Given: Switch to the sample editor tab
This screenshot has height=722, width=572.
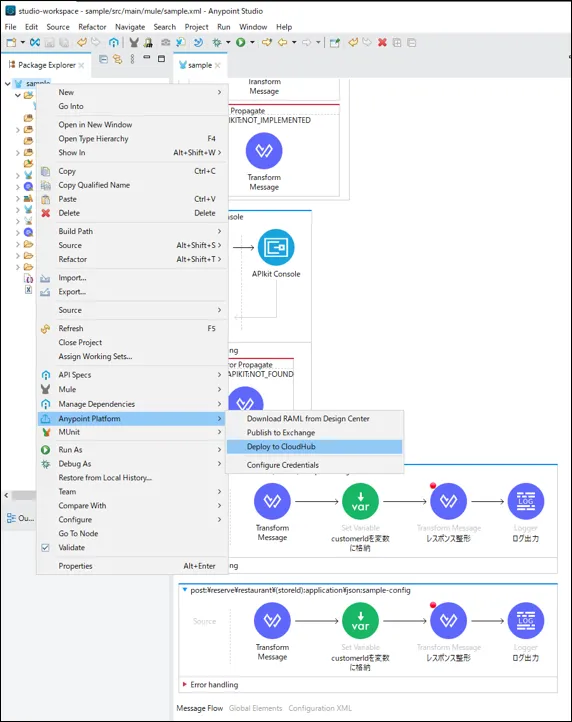Looking at the screenshot, I should click(x=200, y=65).
